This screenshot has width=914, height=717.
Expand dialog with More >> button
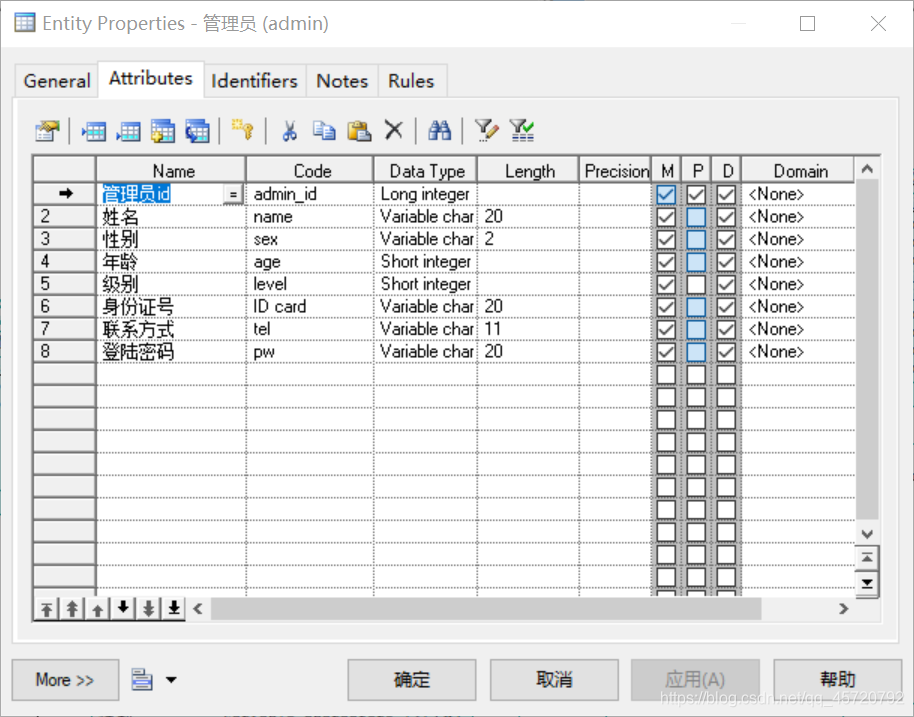[x=65, y=680]
